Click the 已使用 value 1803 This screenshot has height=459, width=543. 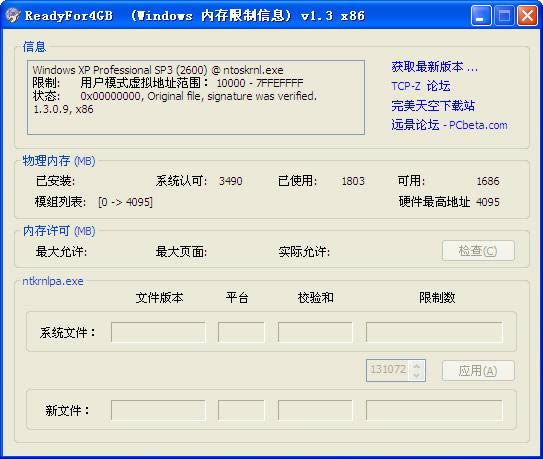coord(353,181)
